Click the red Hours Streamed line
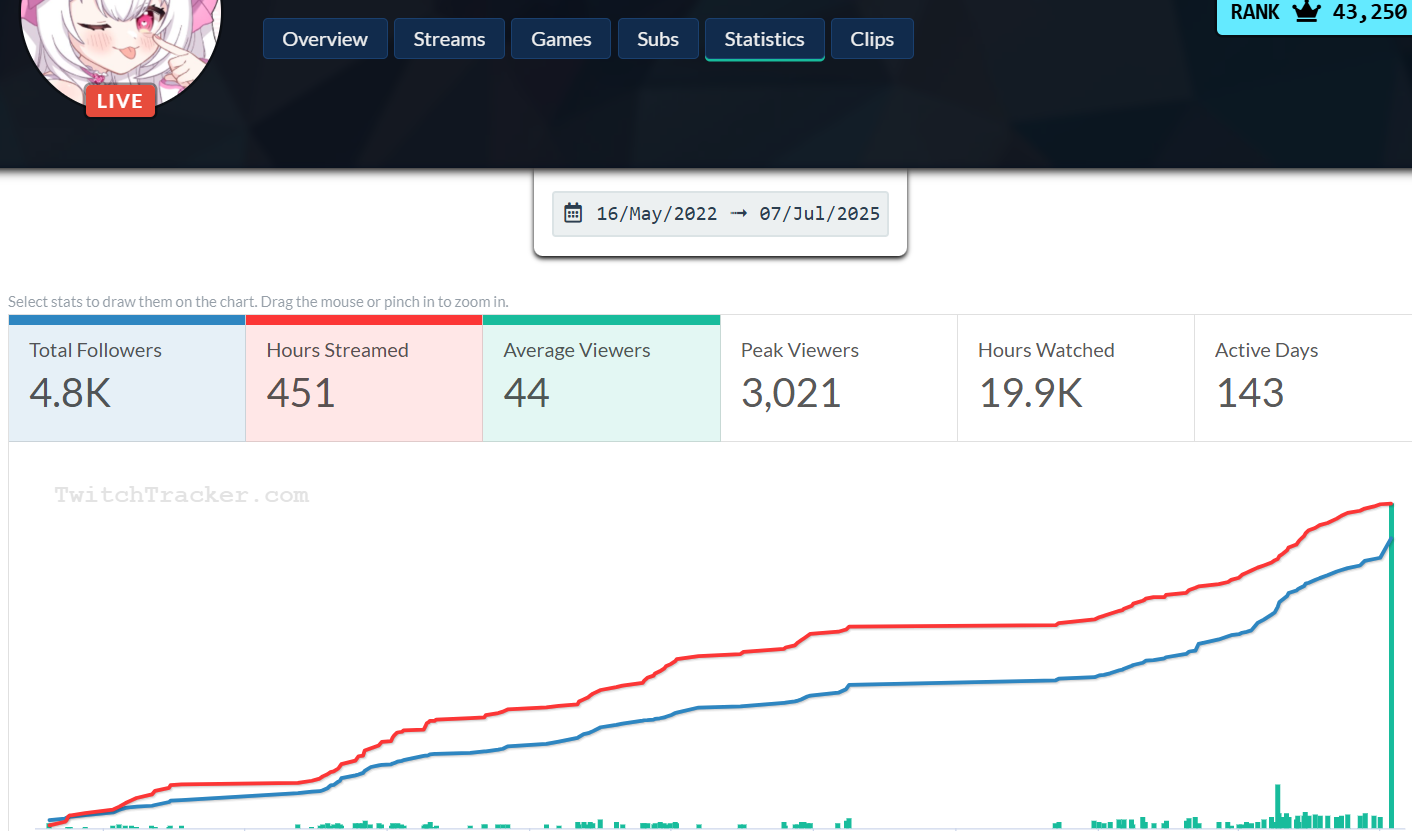This screenshot has height=831, width=1412. click(950, 626)
